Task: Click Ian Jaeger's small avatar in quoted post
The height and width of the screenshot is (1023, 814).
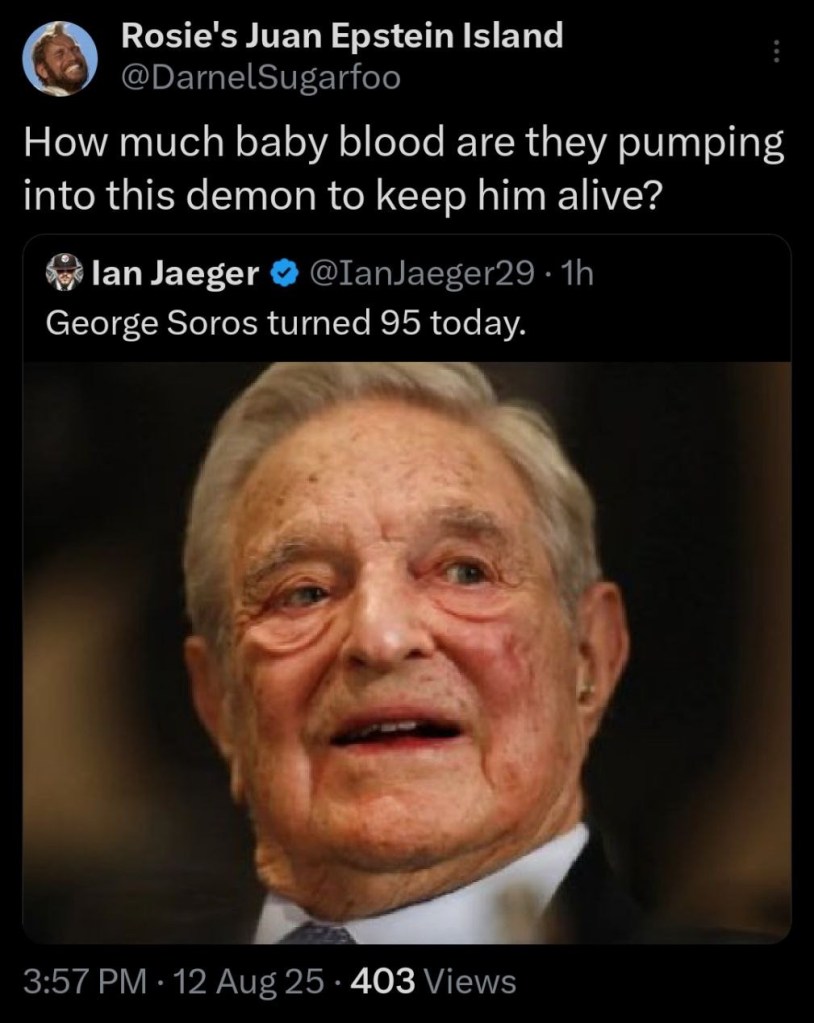Action: click(64, 273)
